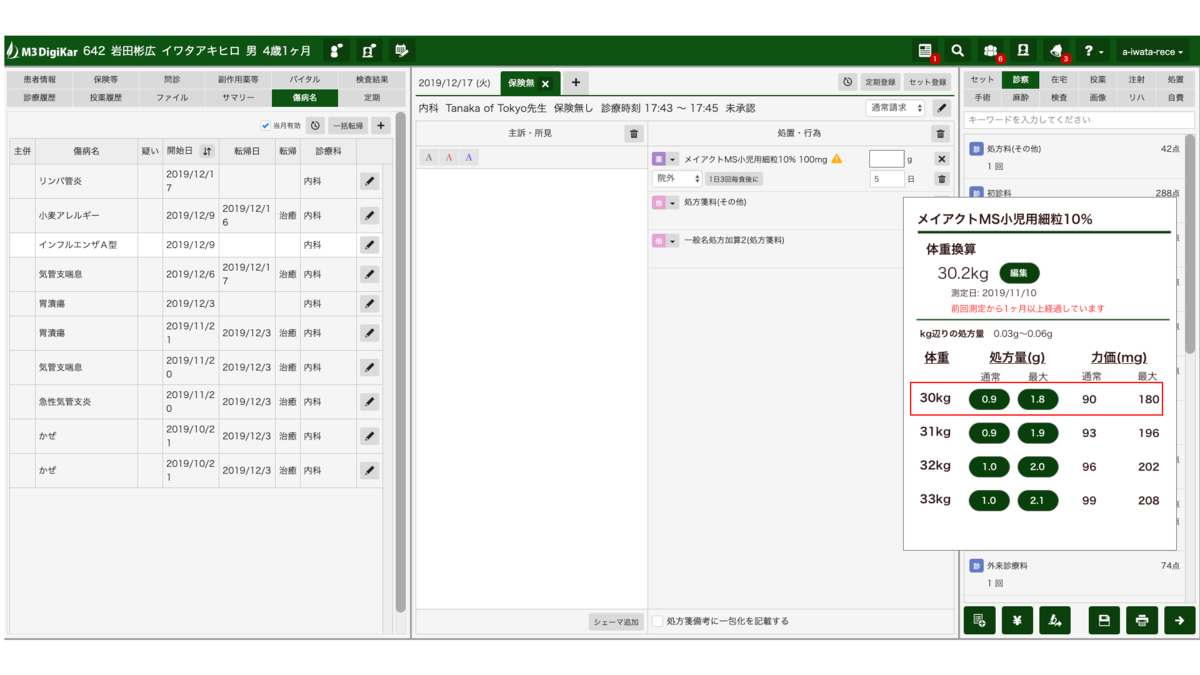The image size is (1200, 675).
Task: Open the 院外 prescription dropdown
Action: point(677,179)
